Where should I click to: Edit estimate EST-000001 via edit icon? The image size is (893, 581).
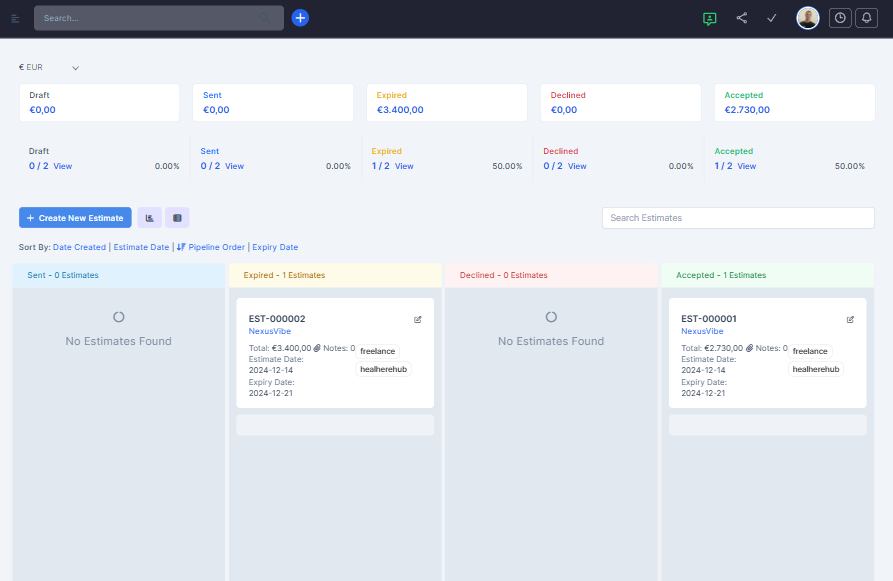[850, 320]
